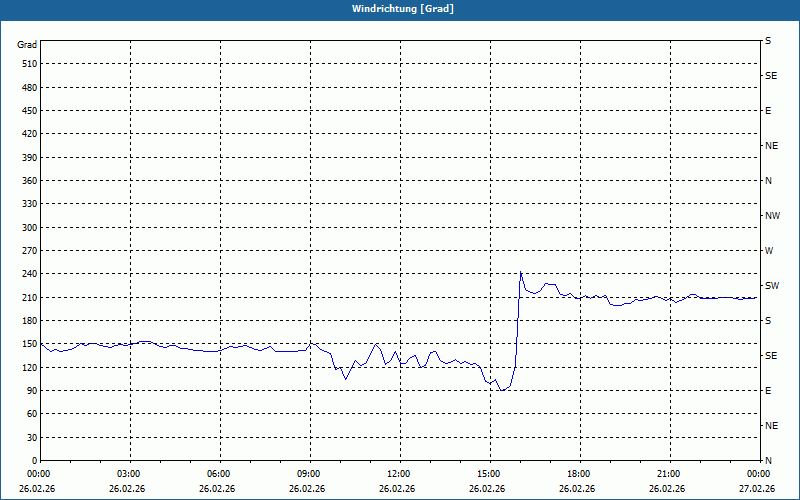Click the blue line's spike near 240 degrees

pos(520,272)
